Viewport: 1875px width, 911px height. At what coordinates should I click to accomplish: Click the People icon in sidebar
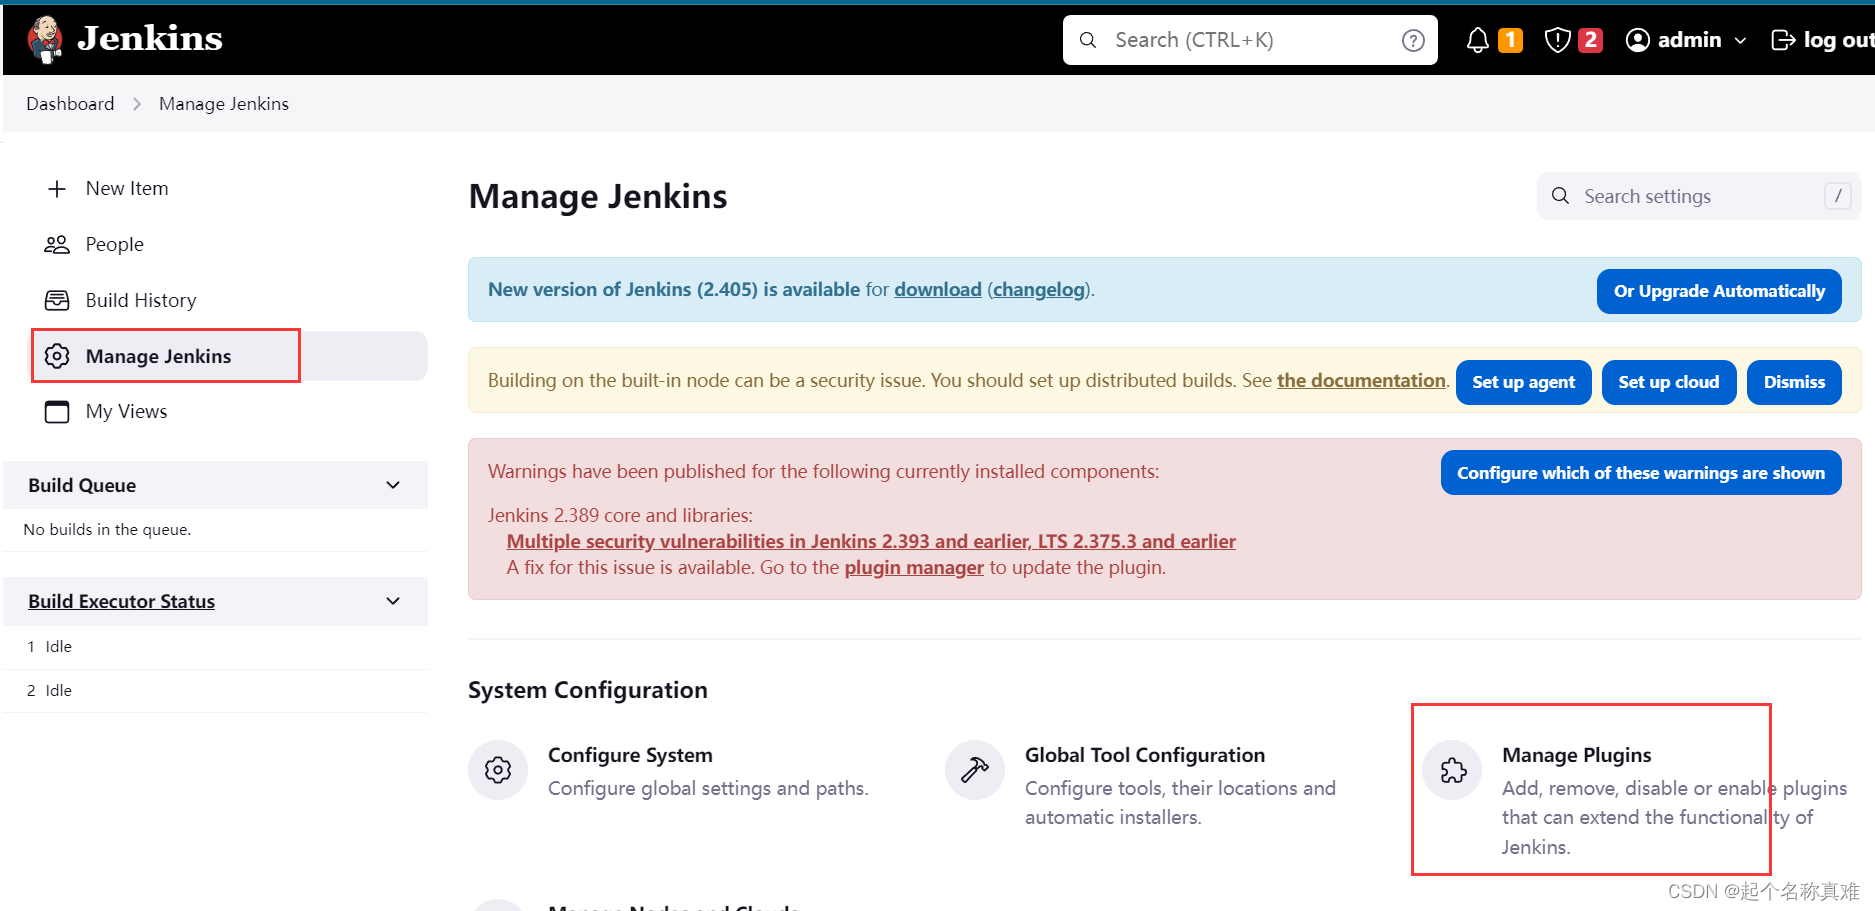pyautogui.click(x=57, y=245)
